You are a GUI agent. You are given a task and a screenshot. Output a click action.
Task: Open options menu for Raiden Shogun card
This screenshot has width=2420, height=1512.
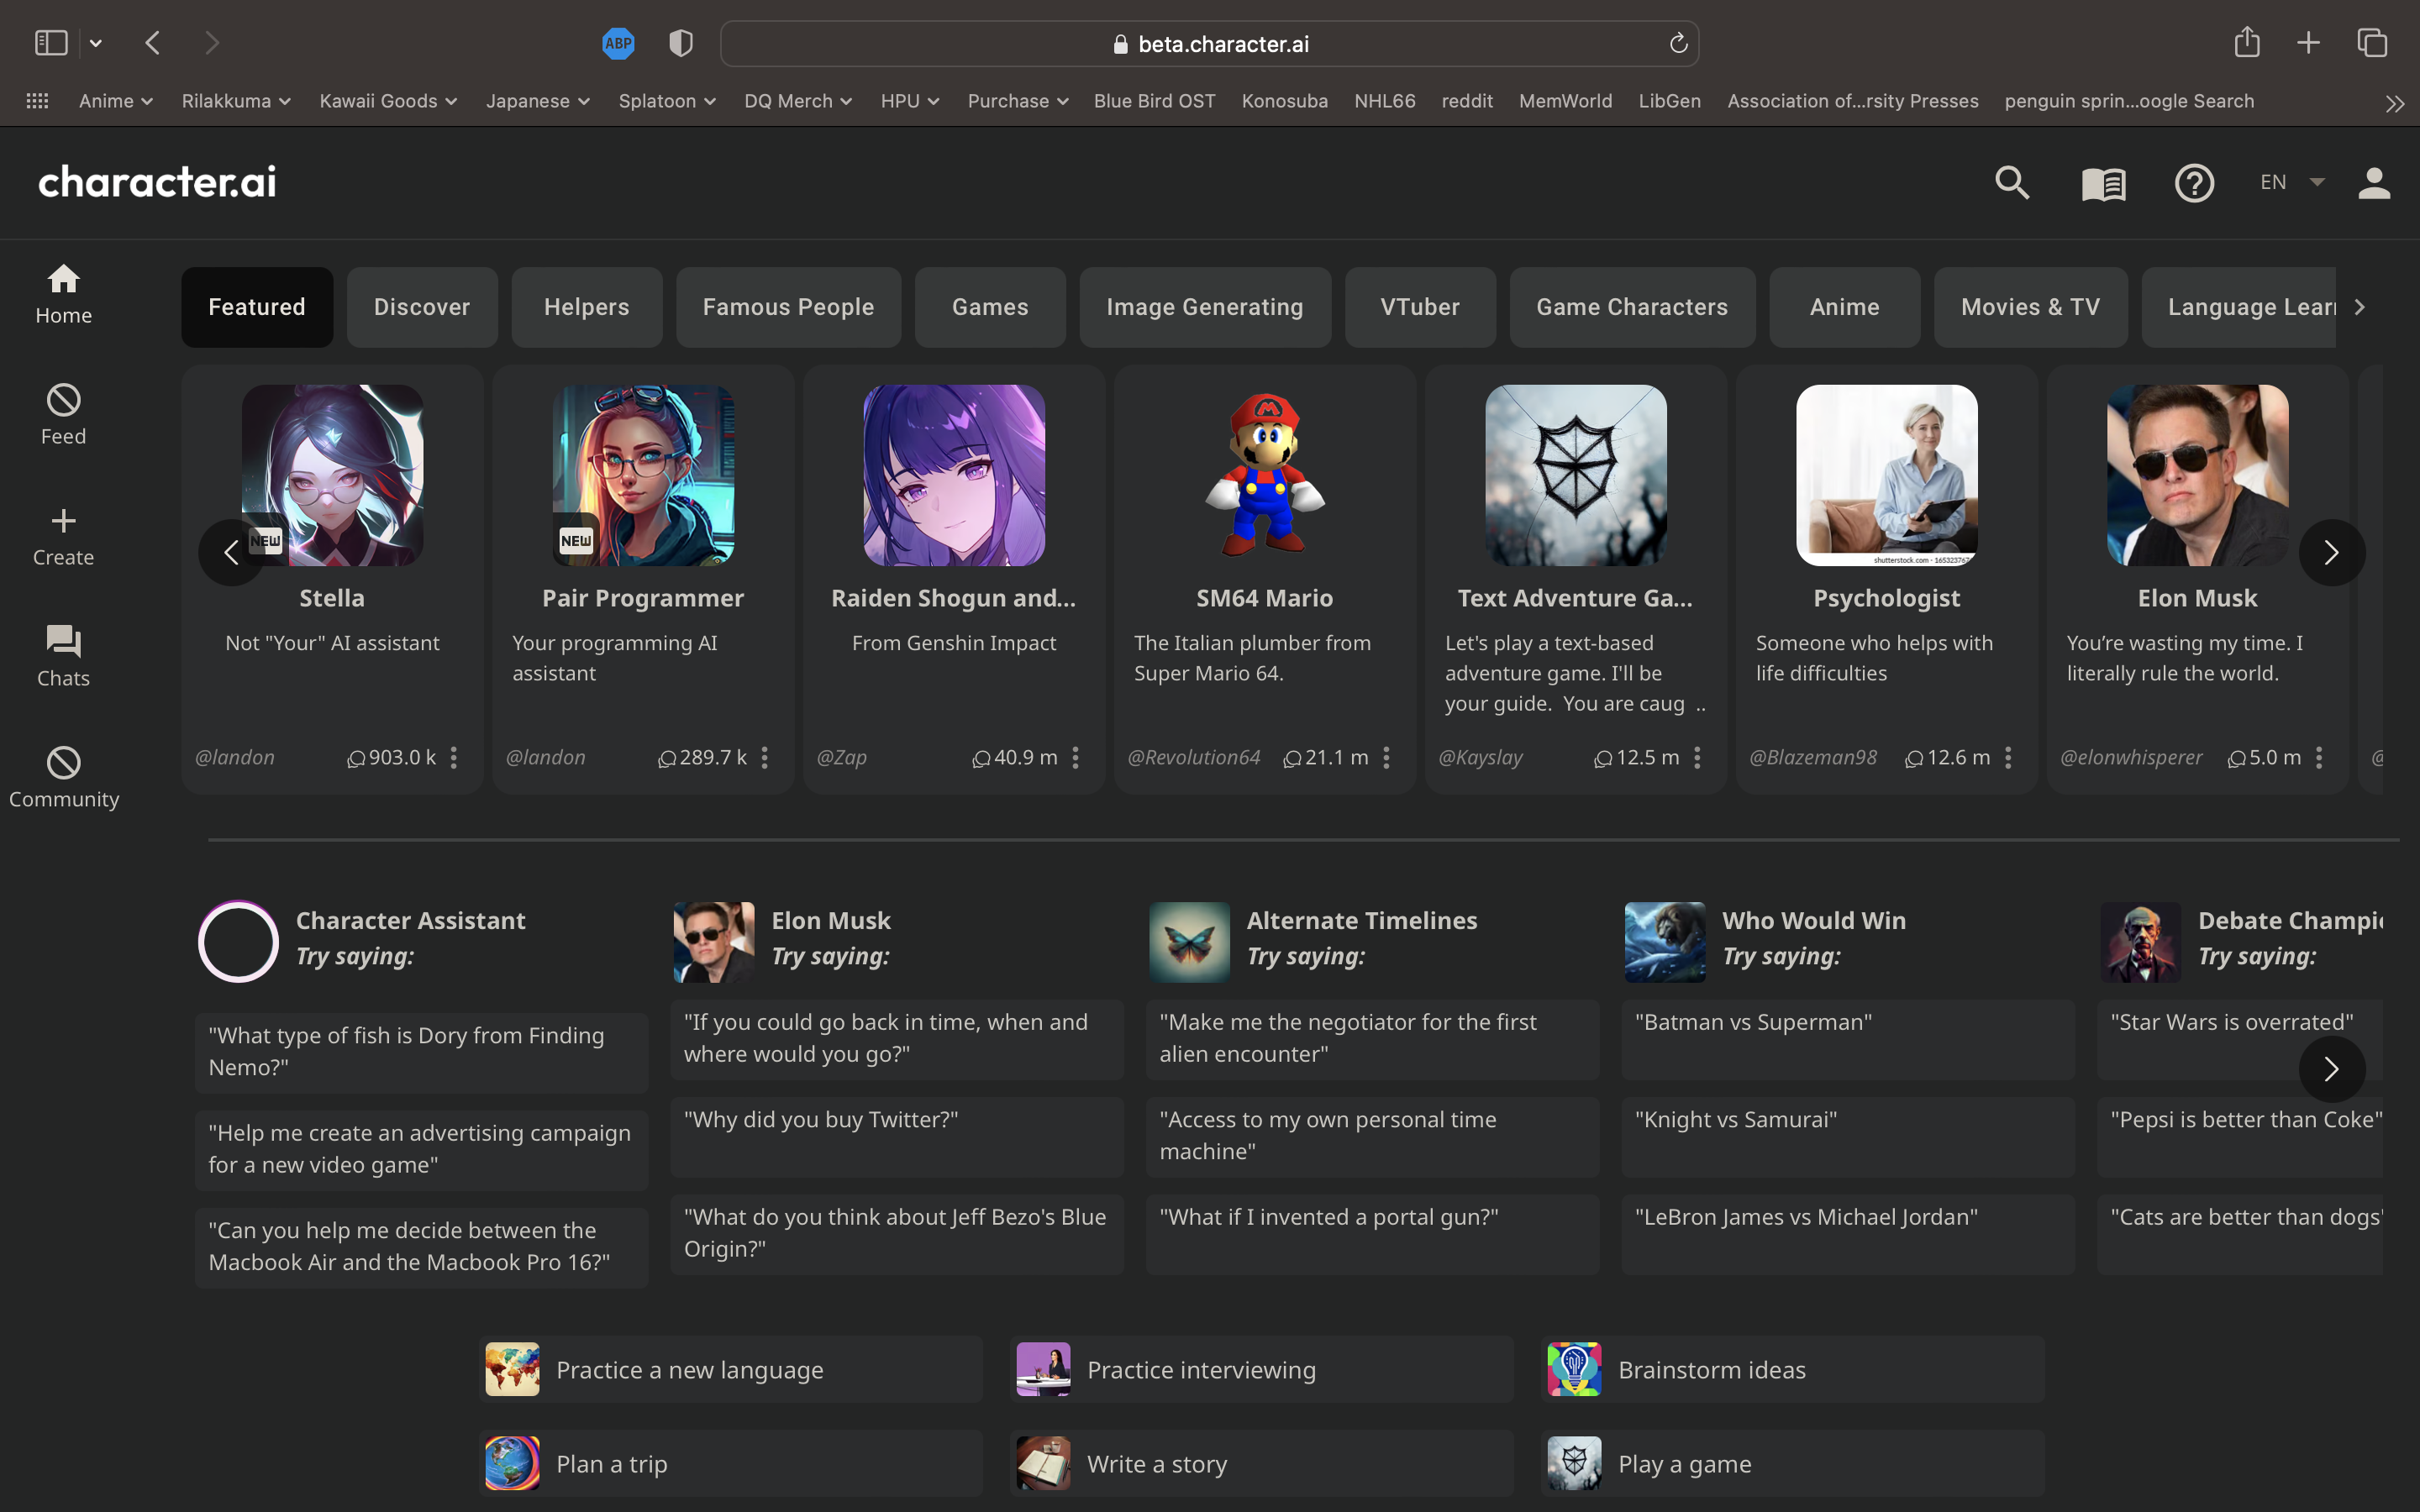point(1075,757)
